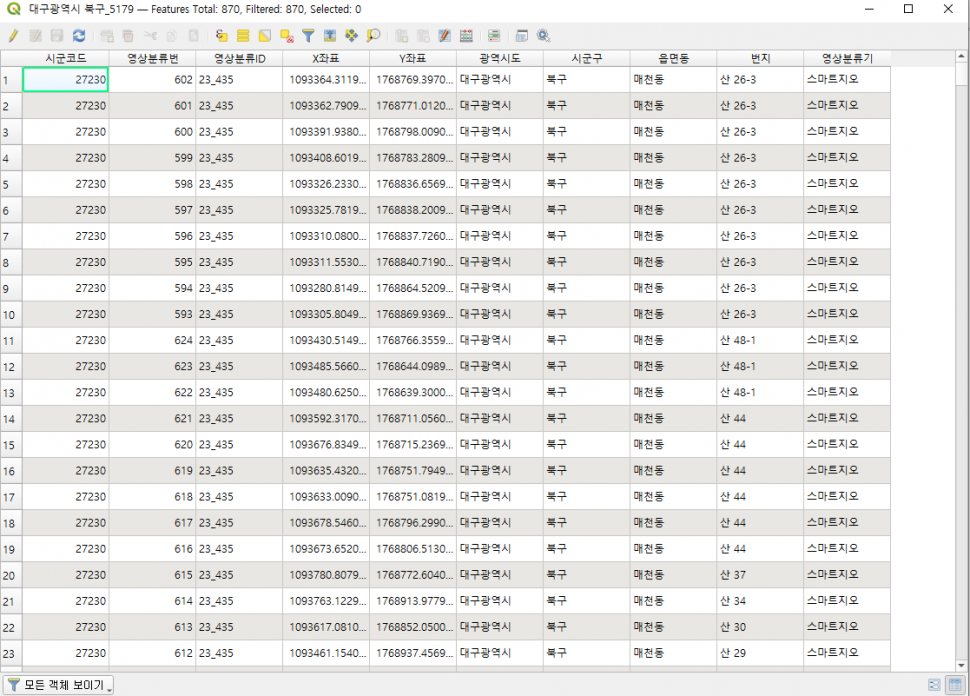Viewport: 970px width, 696px height.
Task: Move selection to top of table
Action: (x=330, y=36)
